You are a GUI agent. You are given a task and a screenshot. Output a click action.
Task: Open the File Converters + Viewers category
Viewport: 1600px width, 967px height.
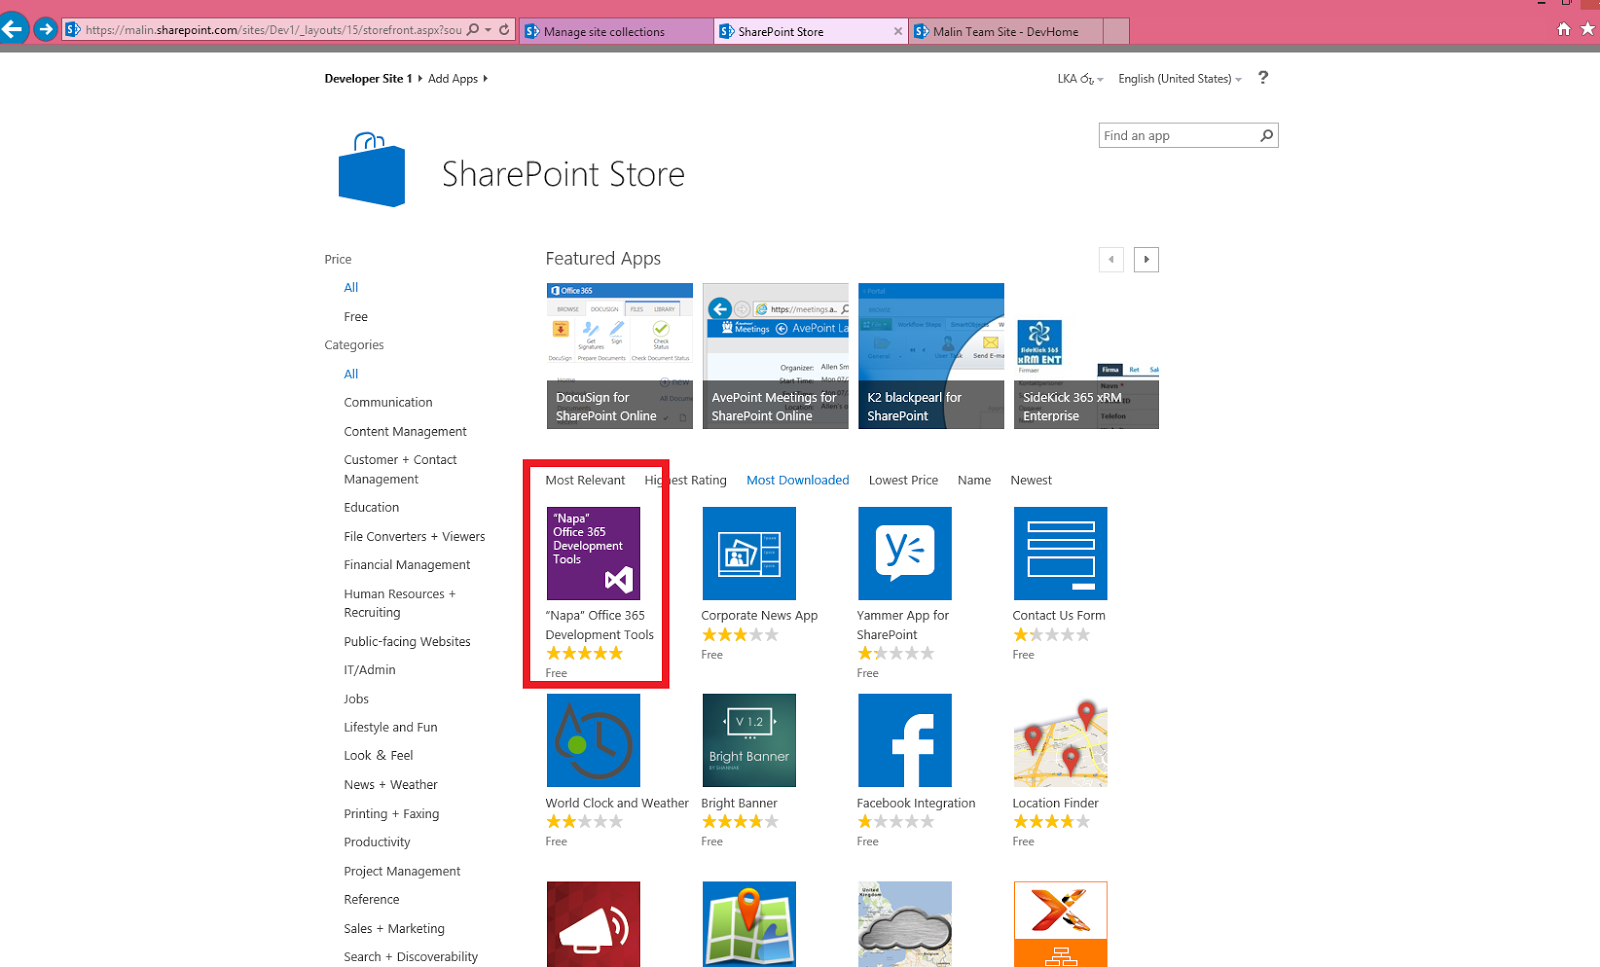(x=414, y=537)
